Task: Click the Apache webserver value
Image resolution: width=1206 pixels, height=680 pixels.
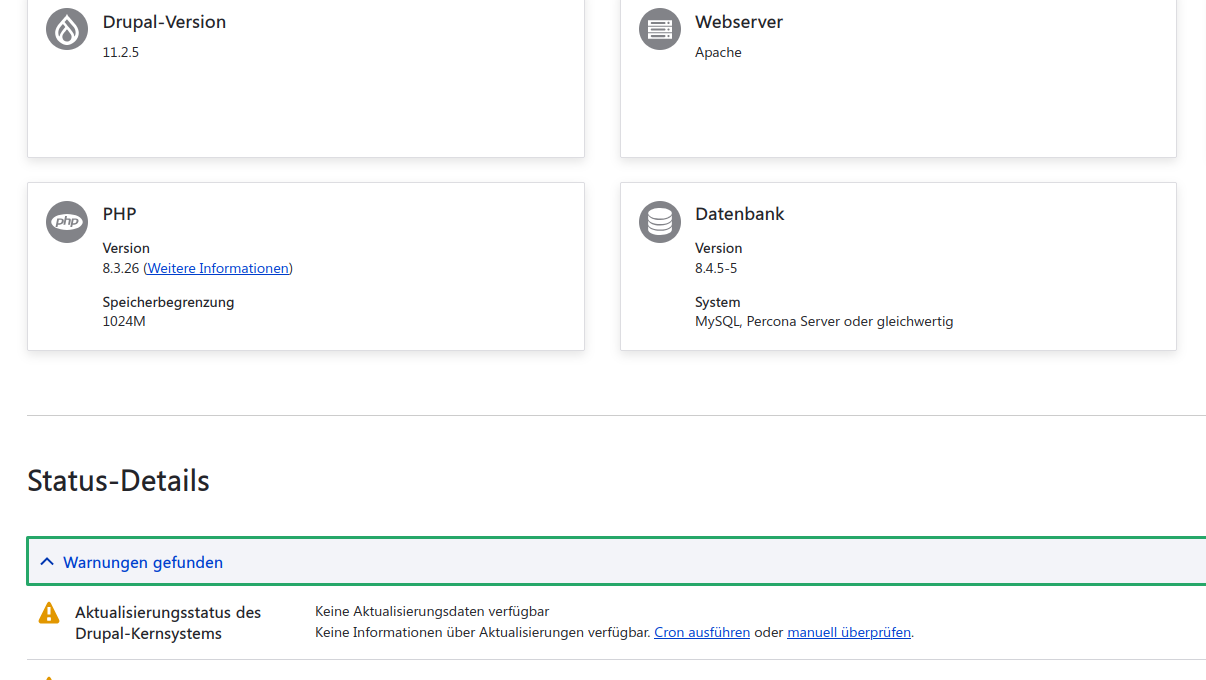Action: click(x=718, y=52)
